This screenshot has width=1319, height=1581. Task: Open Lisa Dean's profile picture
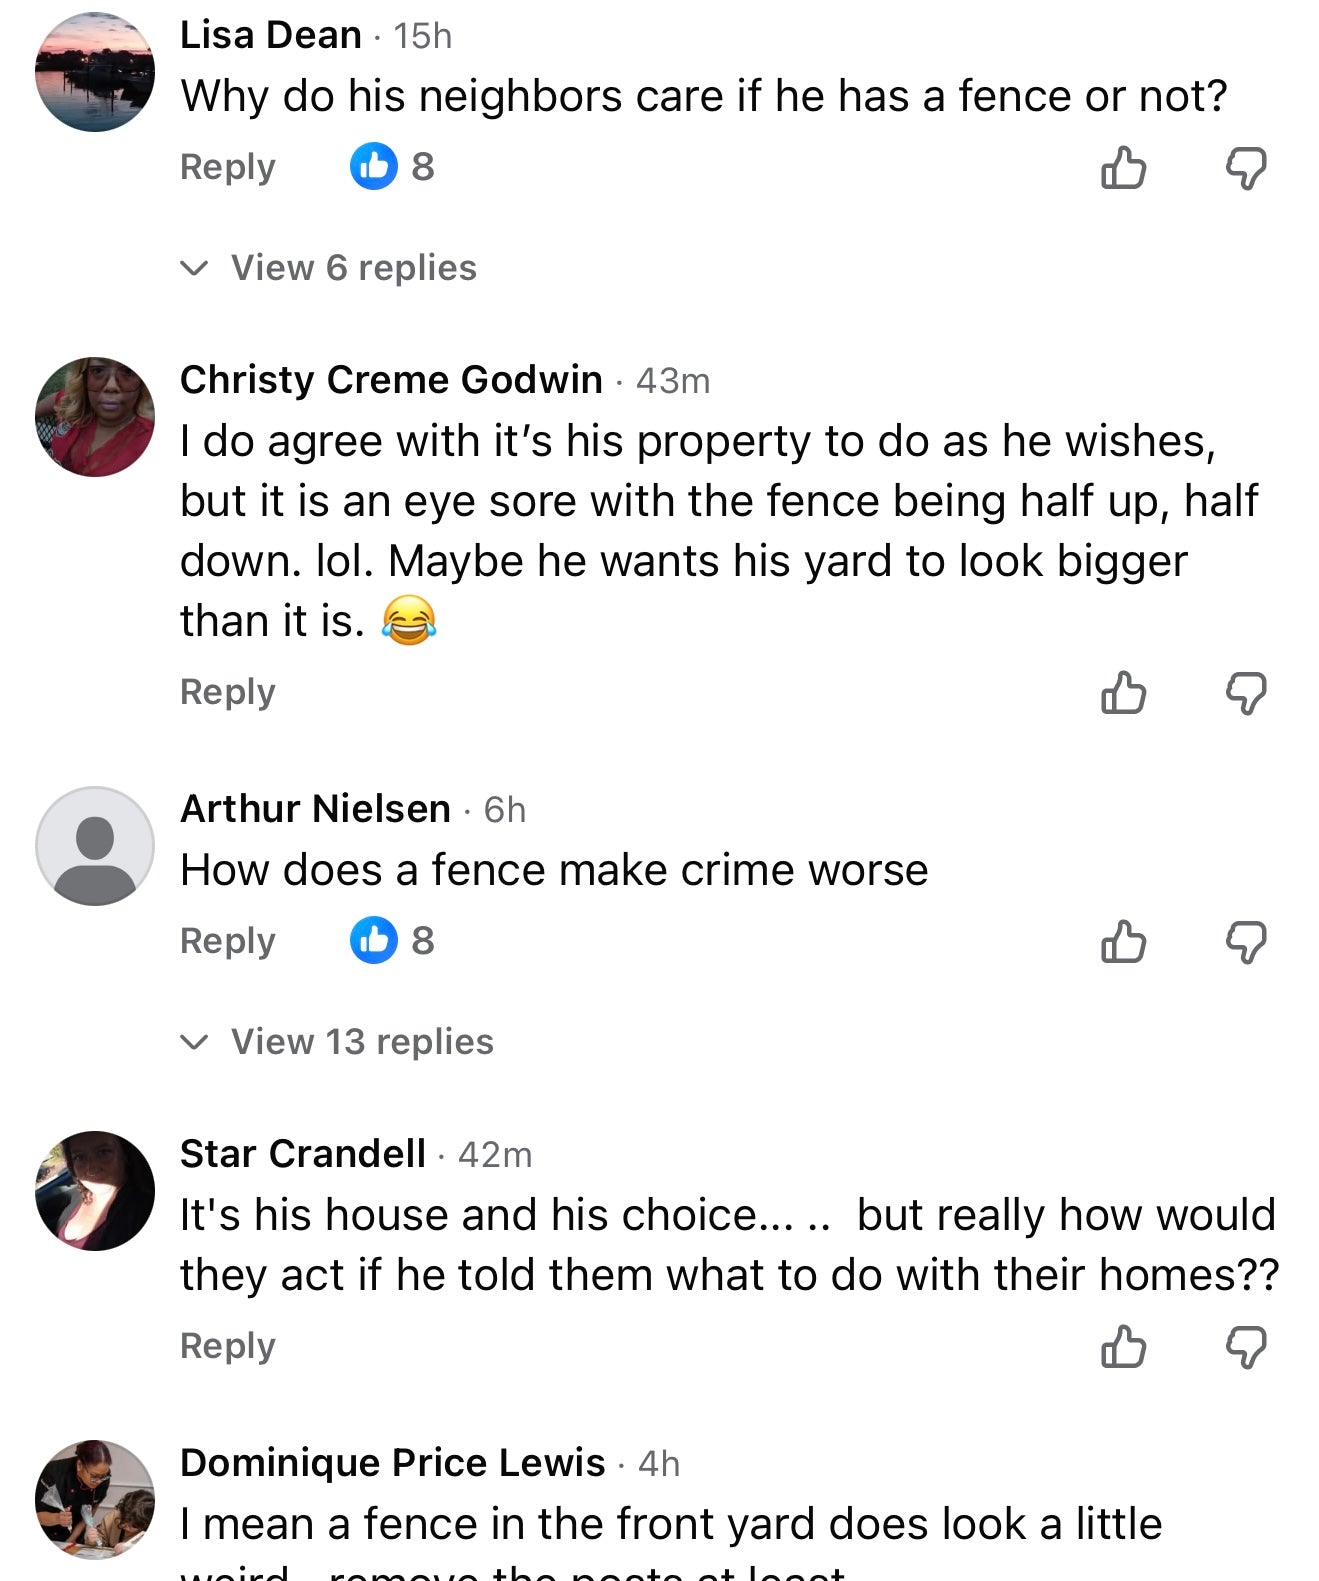tap(95, 72)
